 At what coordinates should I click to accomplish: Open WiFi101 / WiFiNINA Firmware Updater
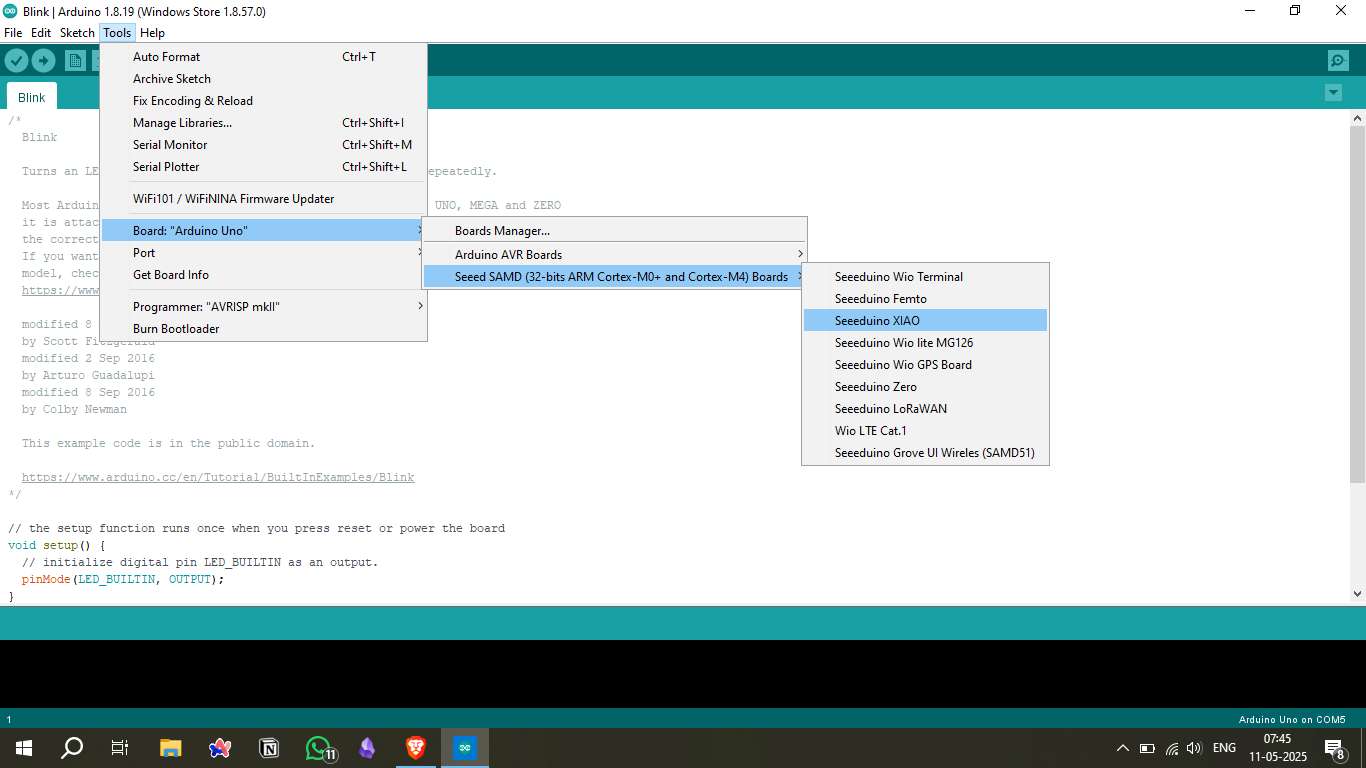tap(264, 199)
